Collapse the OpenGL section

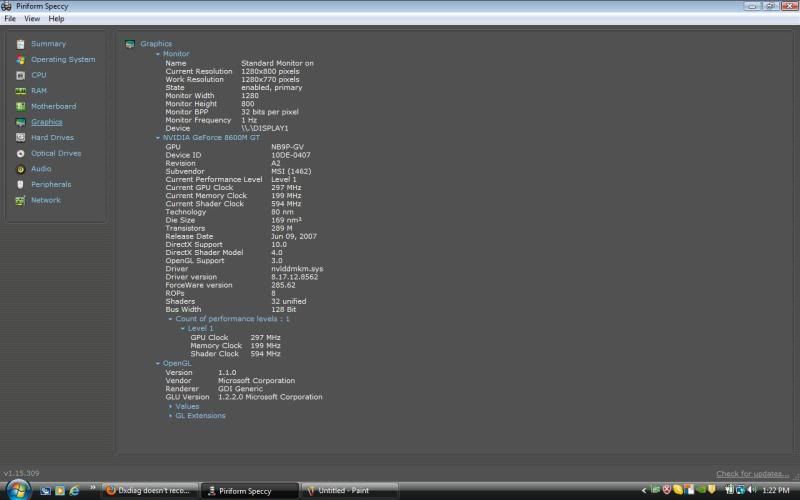tap(158, 363)
